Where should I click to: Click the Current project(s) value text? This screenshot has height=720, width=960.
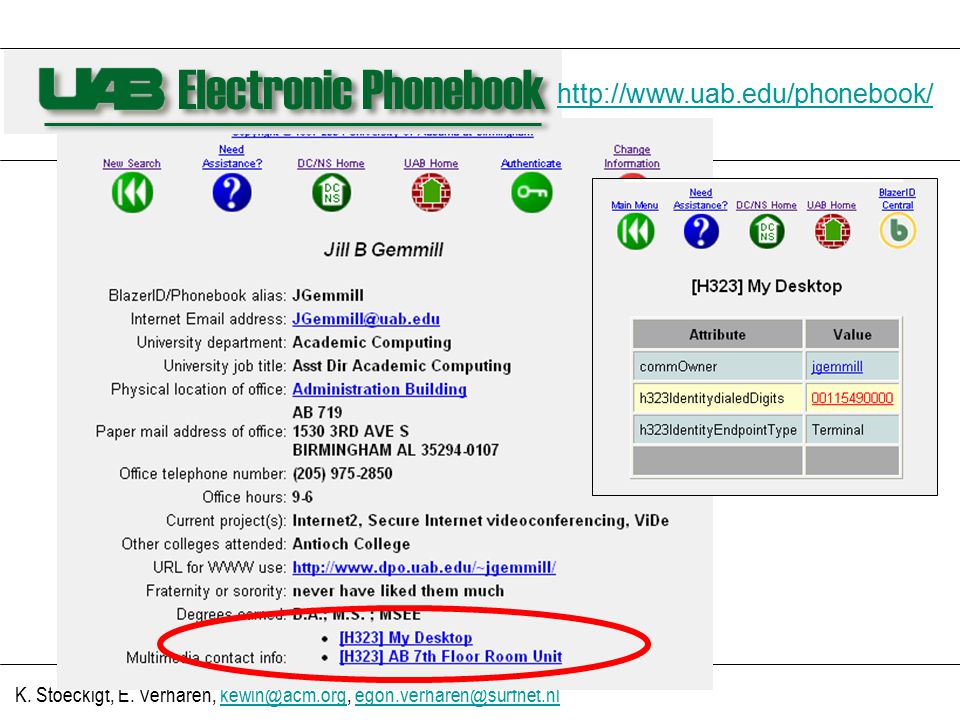coord(481,520)
